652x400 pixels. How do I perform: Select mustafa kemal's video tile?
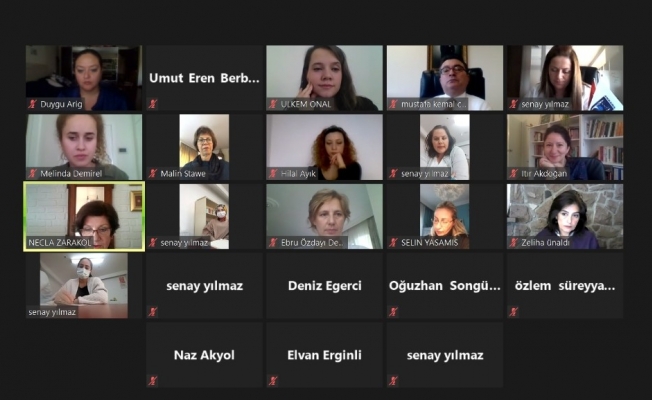click(445, 78)
